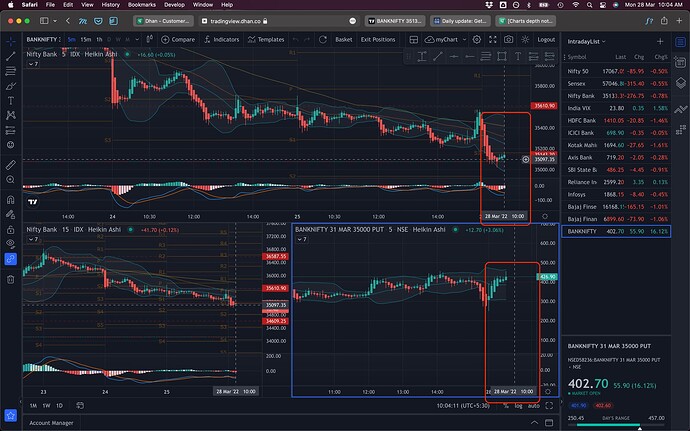Screen dimensions: 690x431
Task: Add symbol with the watchlist plus icon
Action: [660, 41]
